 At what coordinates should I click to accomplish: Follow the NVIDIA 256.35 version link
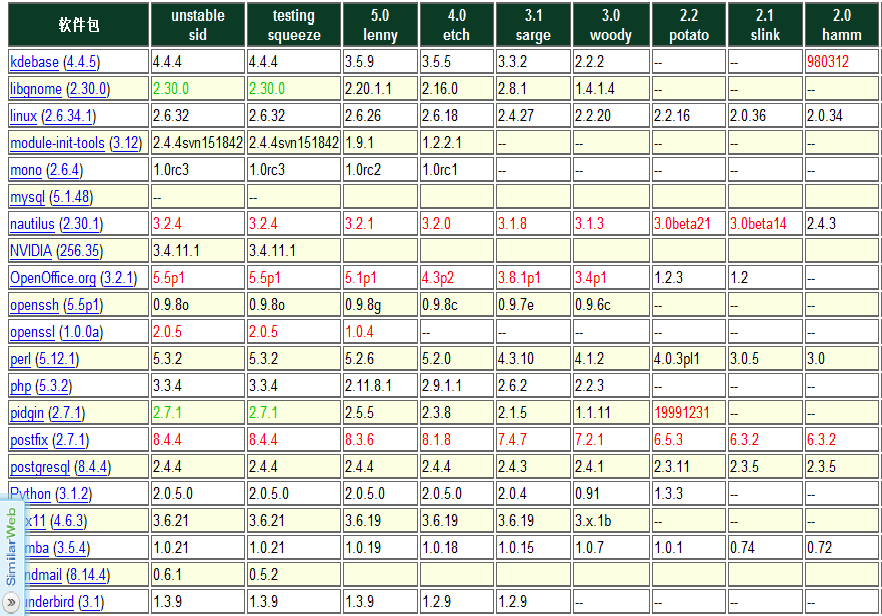tap(80, 251)
